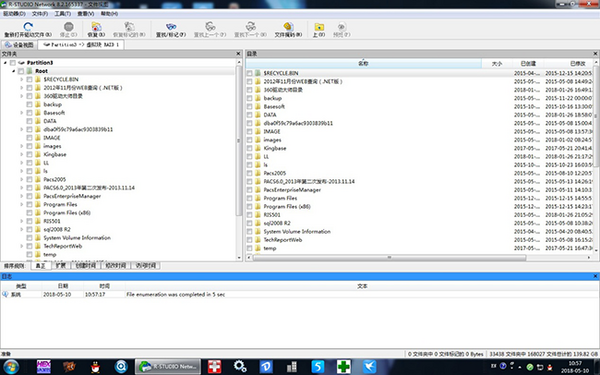Screen dimensions: 600x375
Task: Open the QQ penguin icon in the taskbar
Action: click(96, 367)
